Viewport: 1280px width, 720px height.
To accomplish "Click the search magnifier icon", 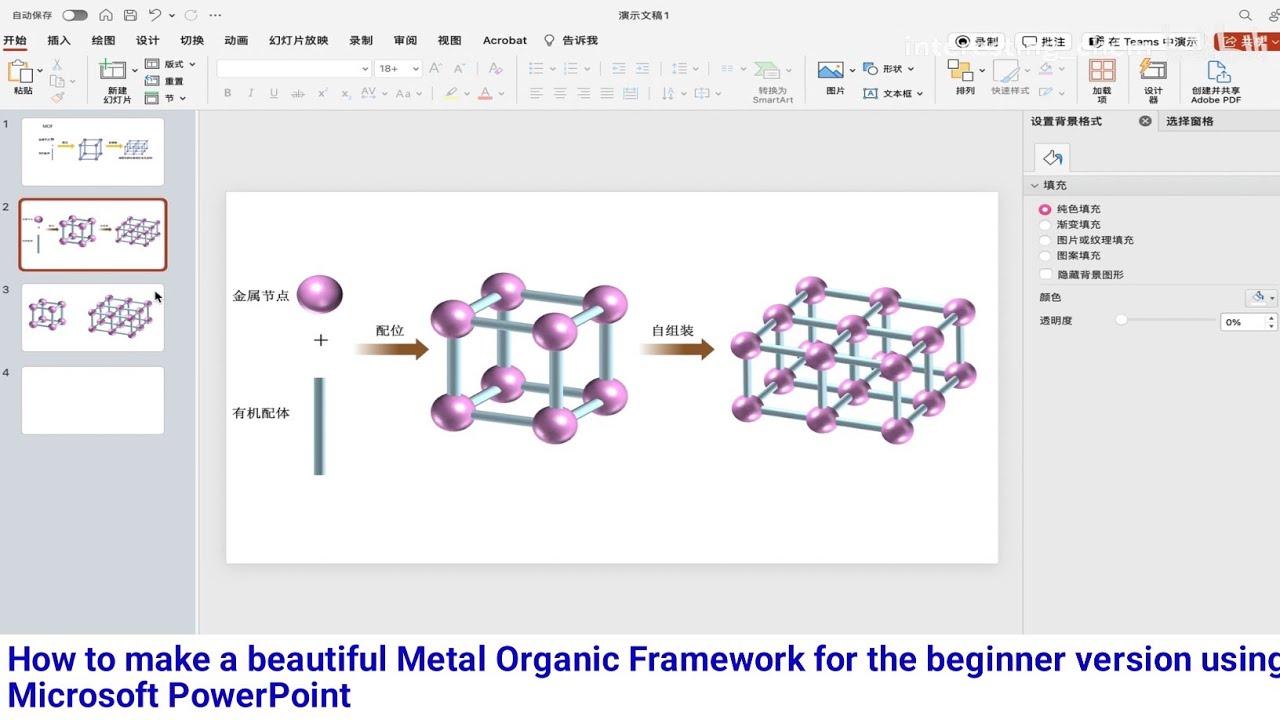I will (x=1245, y=15).
